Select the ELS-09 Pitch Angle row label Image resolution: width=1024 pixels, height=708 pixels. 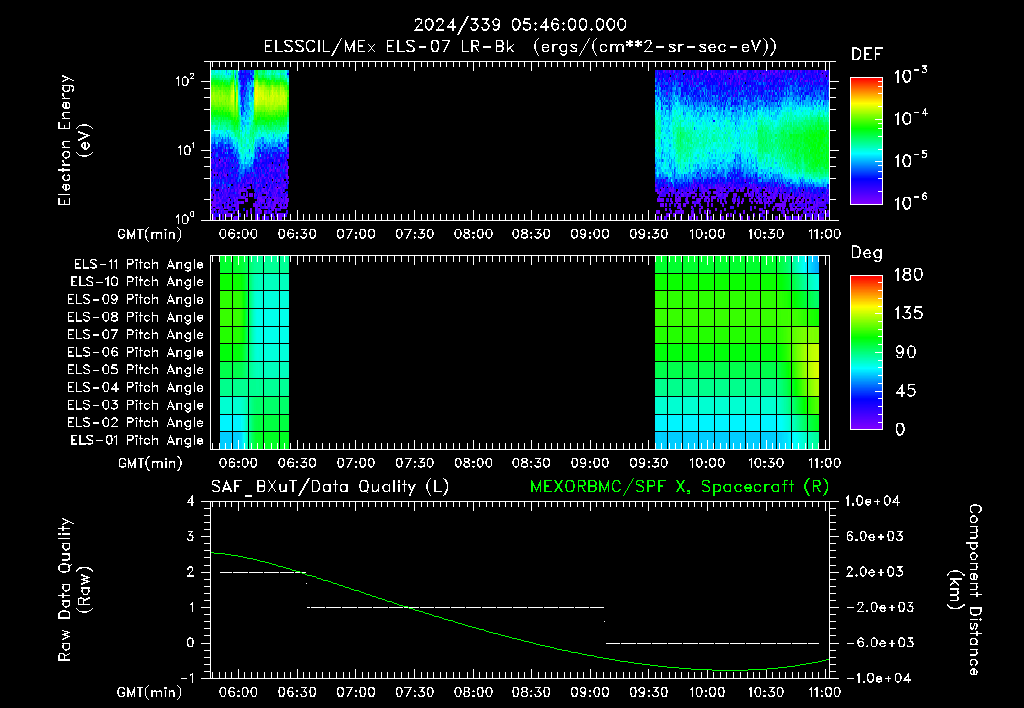136,300
